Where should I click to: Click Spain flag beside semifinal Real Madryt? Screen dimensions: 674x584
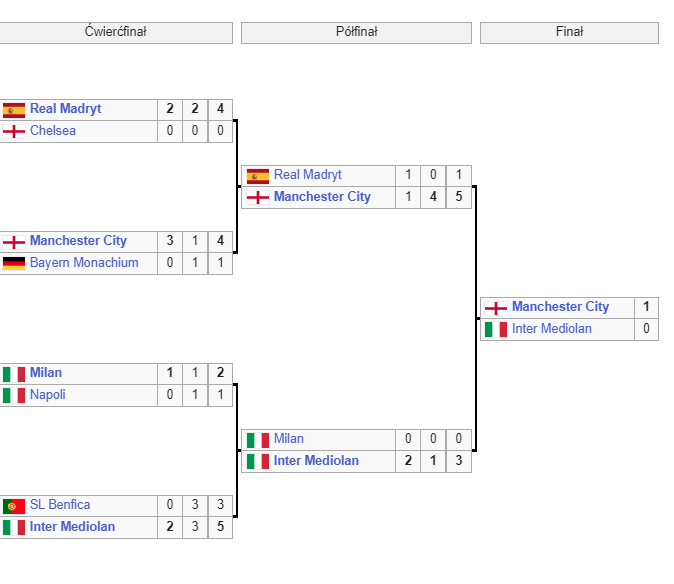pos(257,176)
